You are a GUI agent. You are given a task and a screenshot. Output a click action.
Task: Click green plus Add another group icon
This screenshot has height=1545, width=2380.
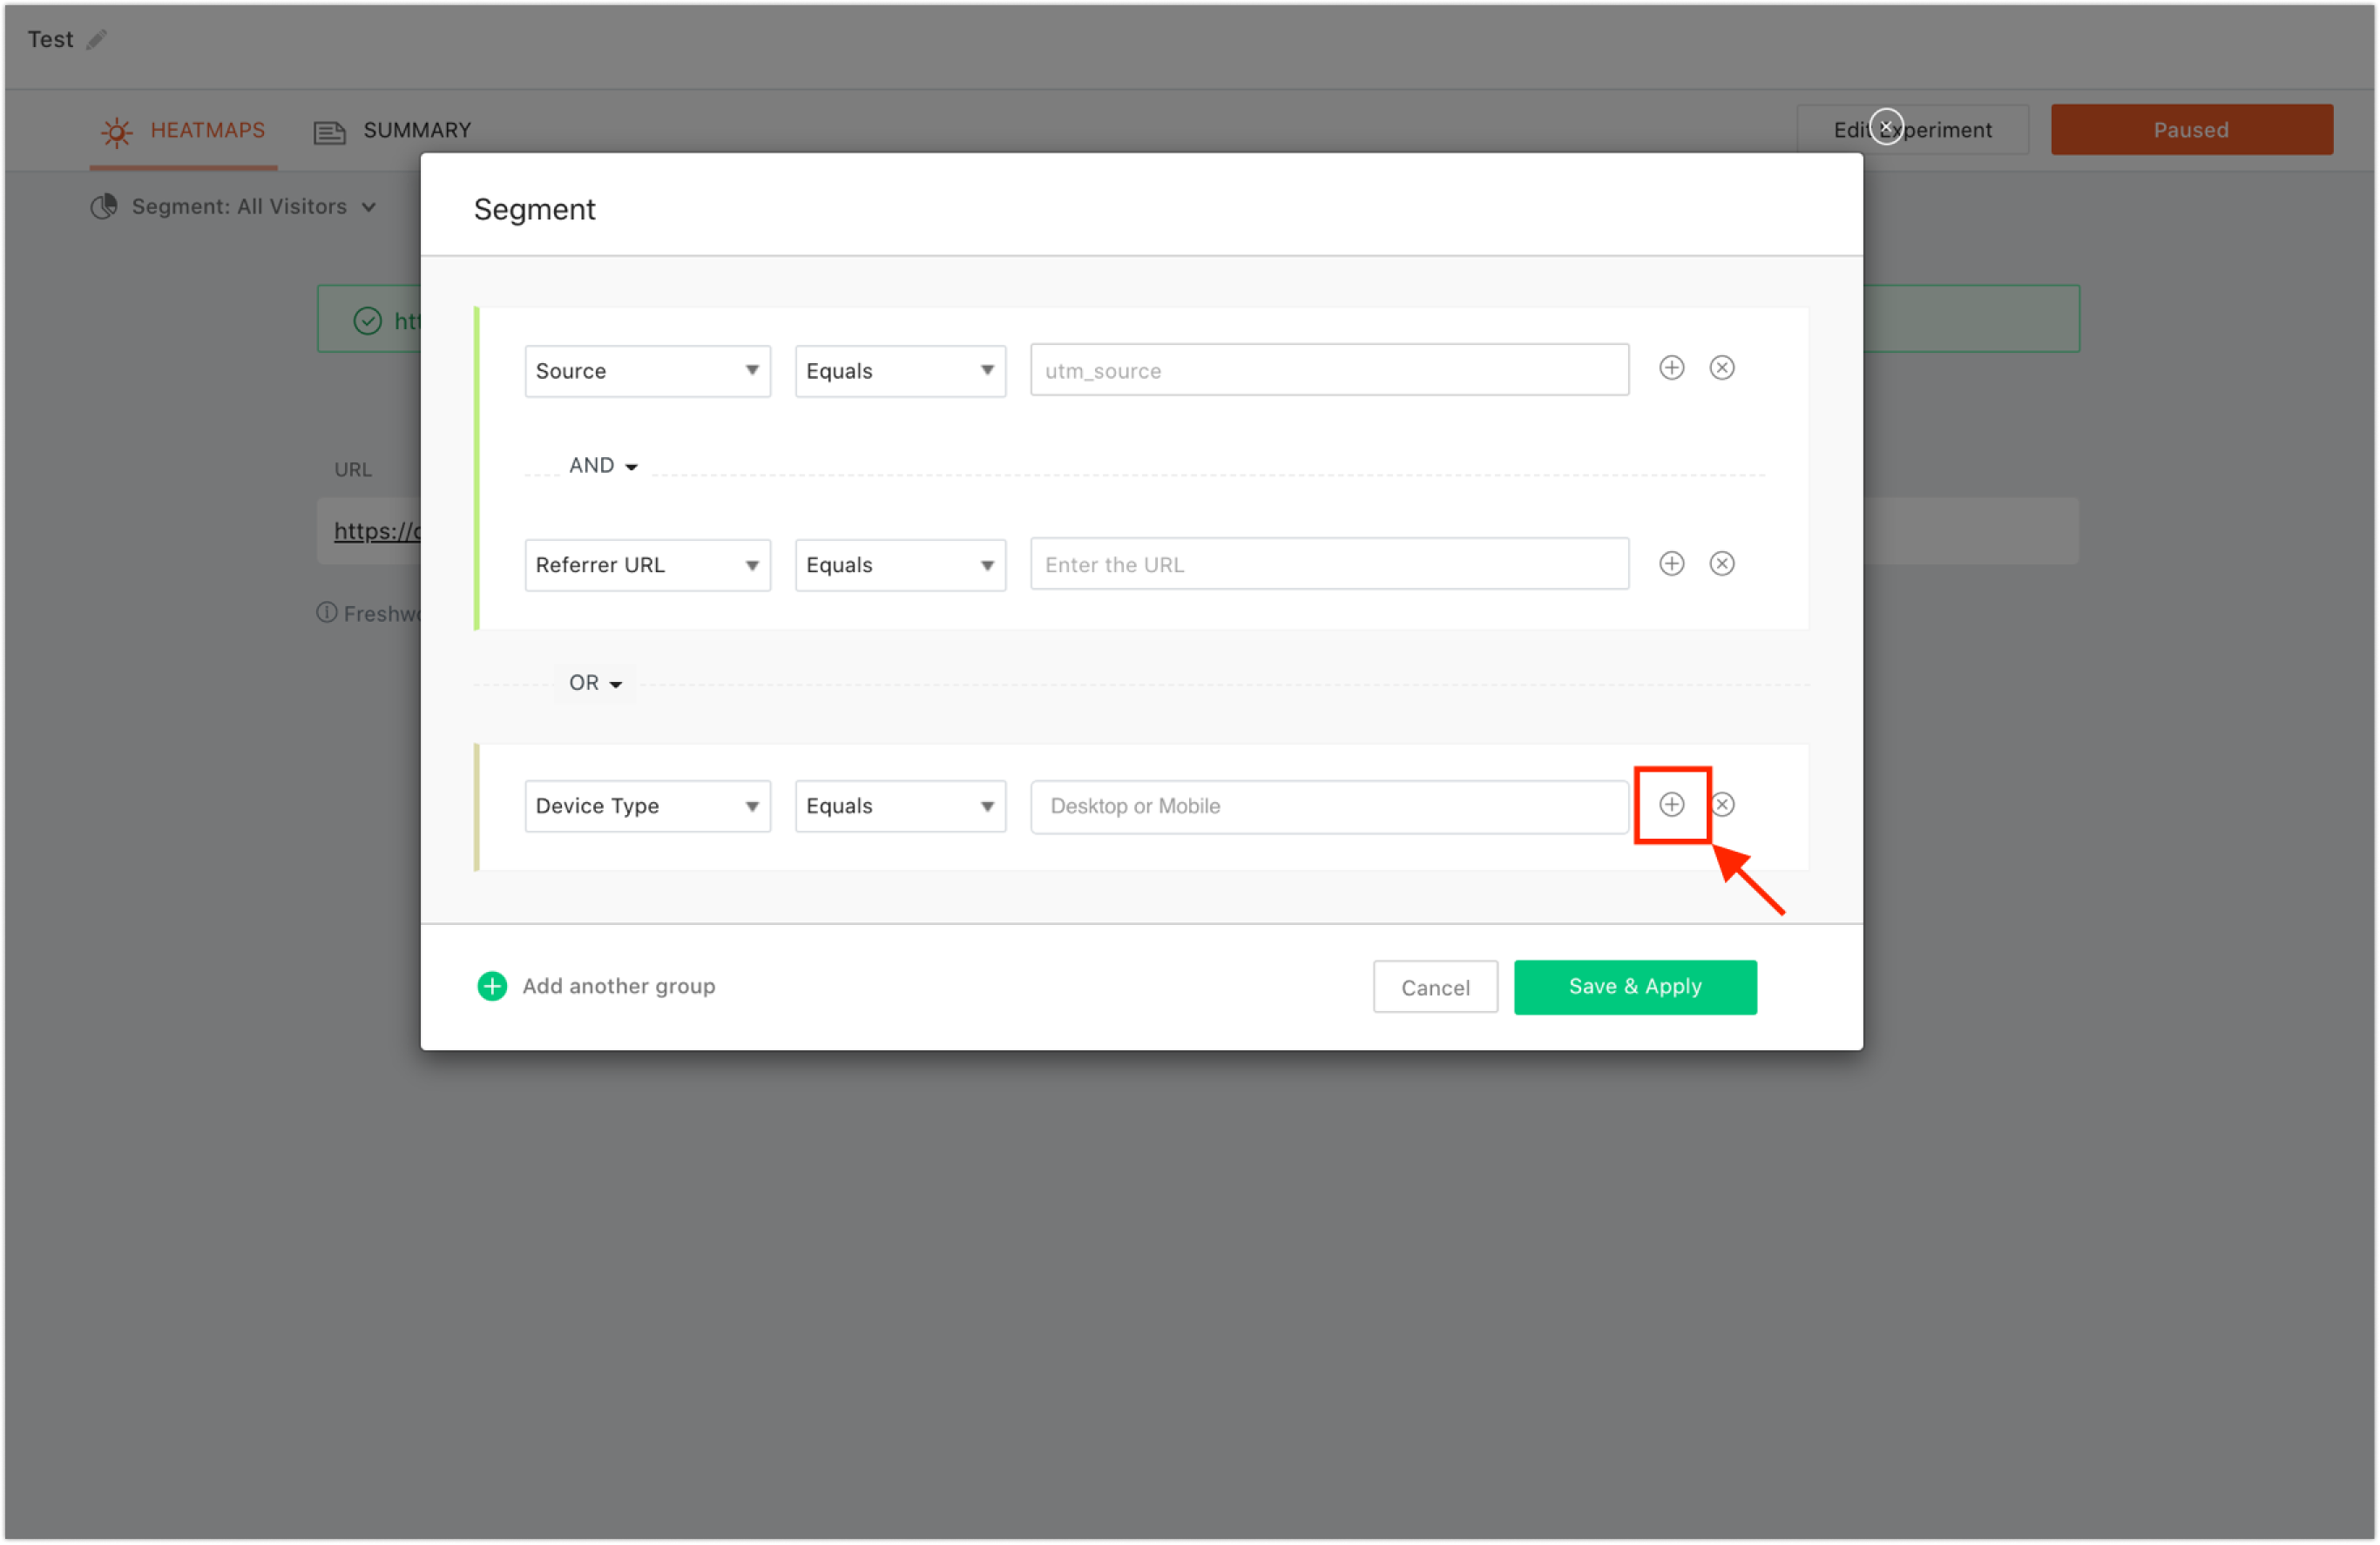(x=491, y=987)
